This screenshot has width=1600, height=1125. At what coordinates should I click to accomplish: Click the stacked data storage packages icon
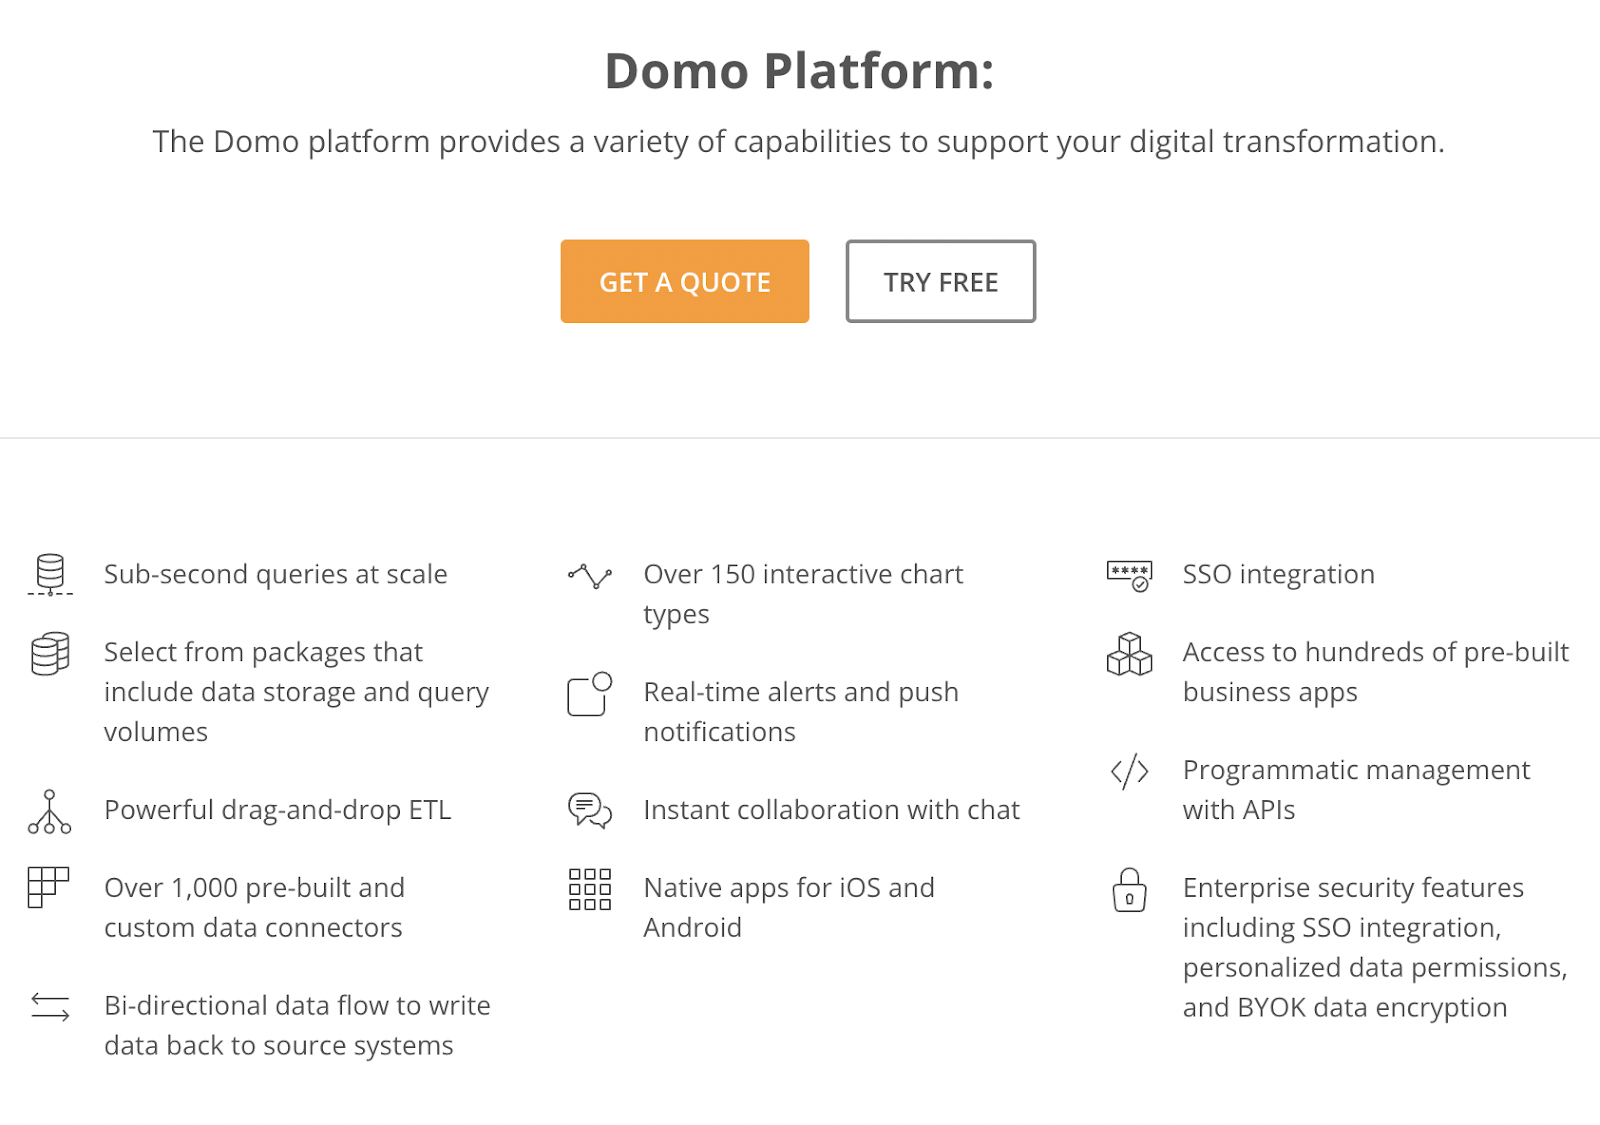click(50, 654)
